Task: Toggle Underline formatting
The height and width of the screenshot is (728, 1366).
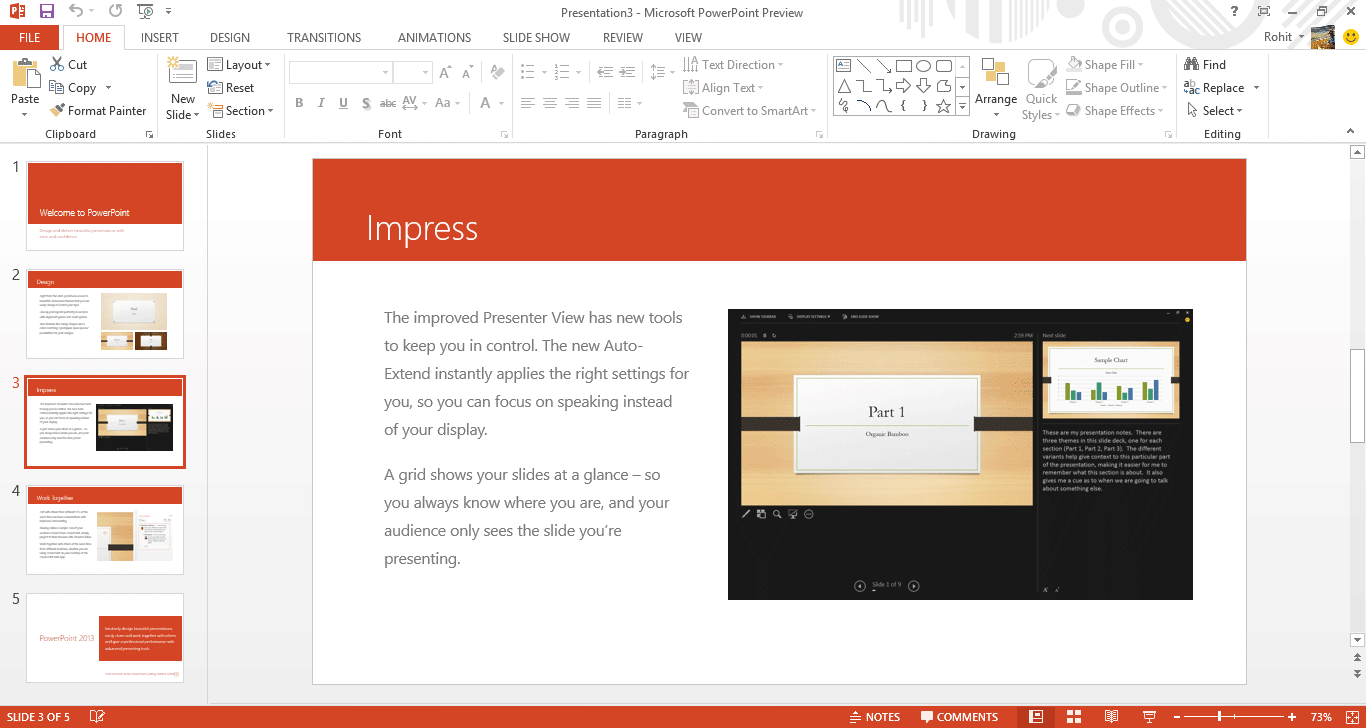Action: (x=343, y=103)
